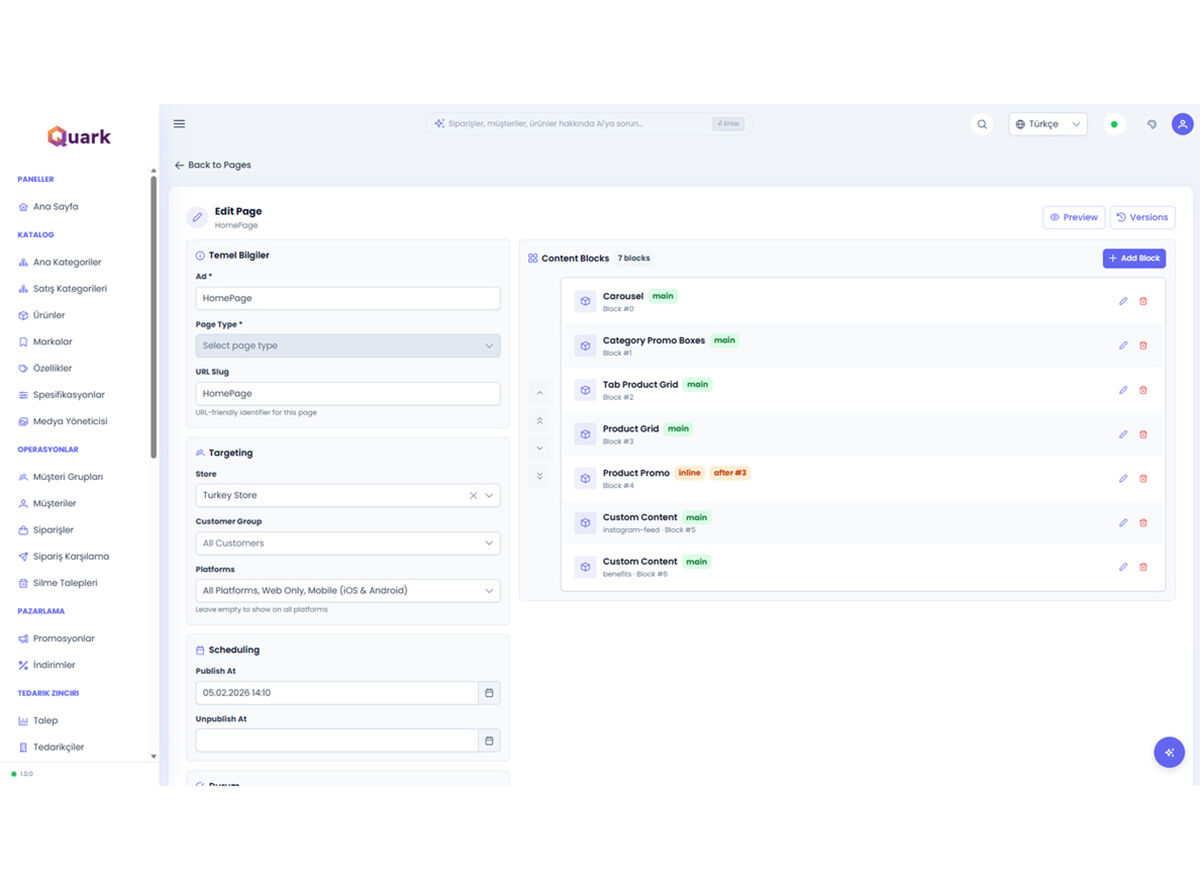Screen dimensions: 1200x889
Task: Expand the Customer Group dropdown
Action: pyautogui.click(x=347, y=543)
